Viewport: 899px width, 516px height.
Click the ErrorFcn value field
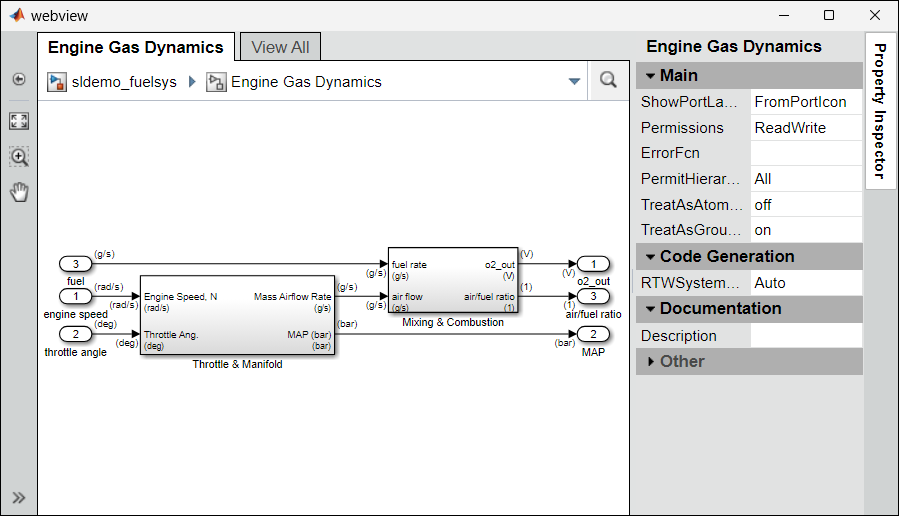point(805,153)
